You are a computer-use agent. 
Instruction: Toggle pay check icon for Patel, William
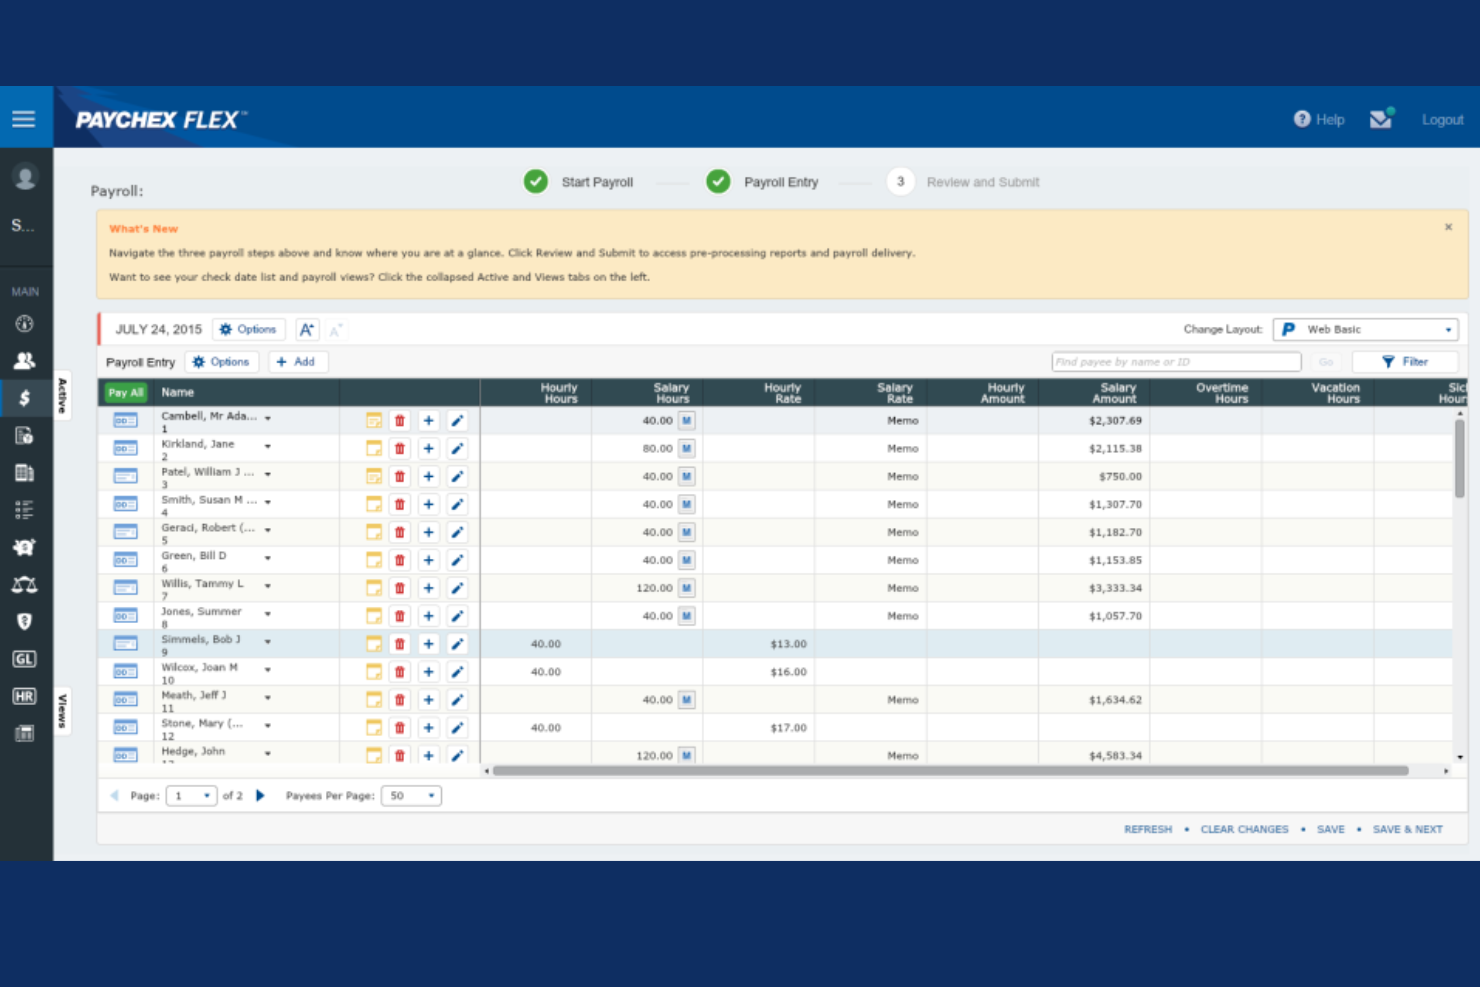coord(125,477)
